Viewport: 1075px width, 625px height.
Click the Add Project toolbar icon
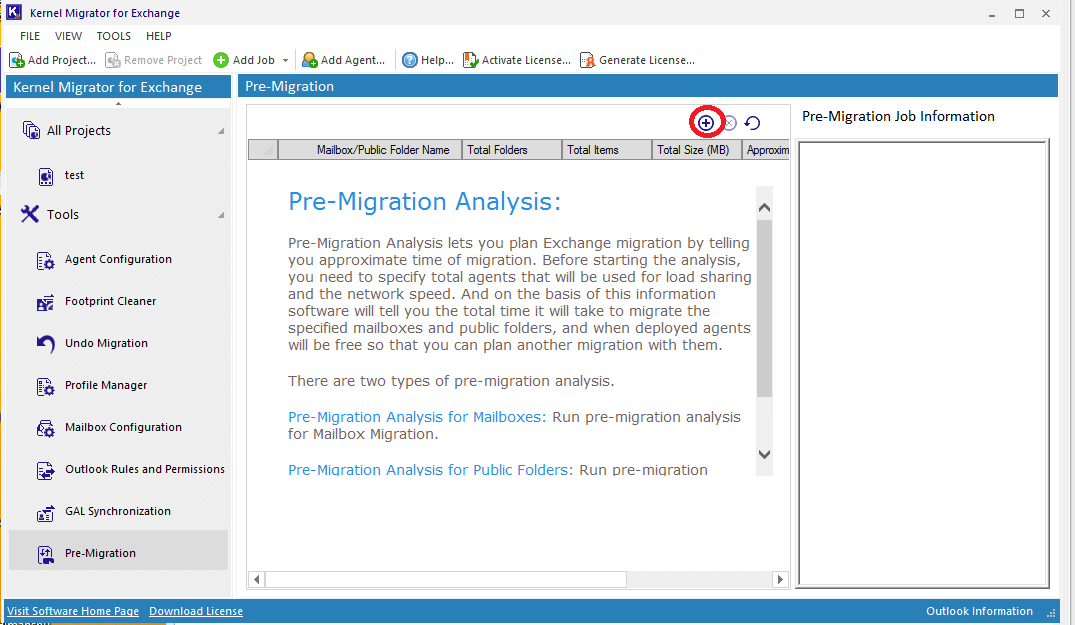pos(16,60)
